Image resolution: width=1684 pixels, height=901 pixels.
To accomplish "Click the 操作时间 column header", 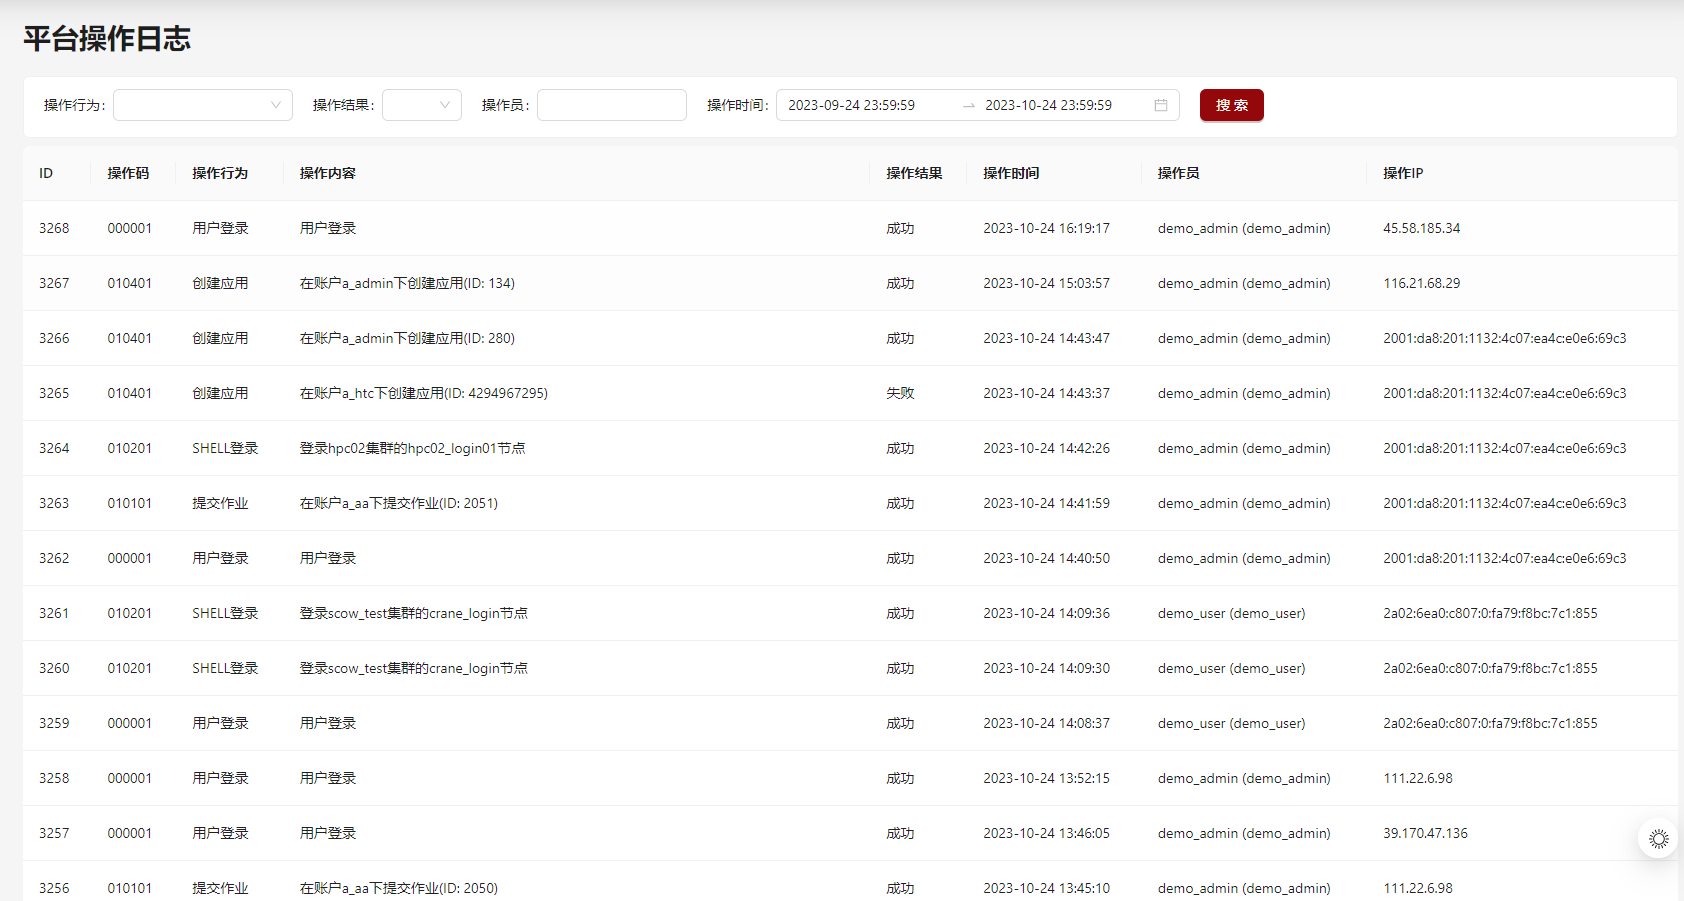I will (1011, 173).
